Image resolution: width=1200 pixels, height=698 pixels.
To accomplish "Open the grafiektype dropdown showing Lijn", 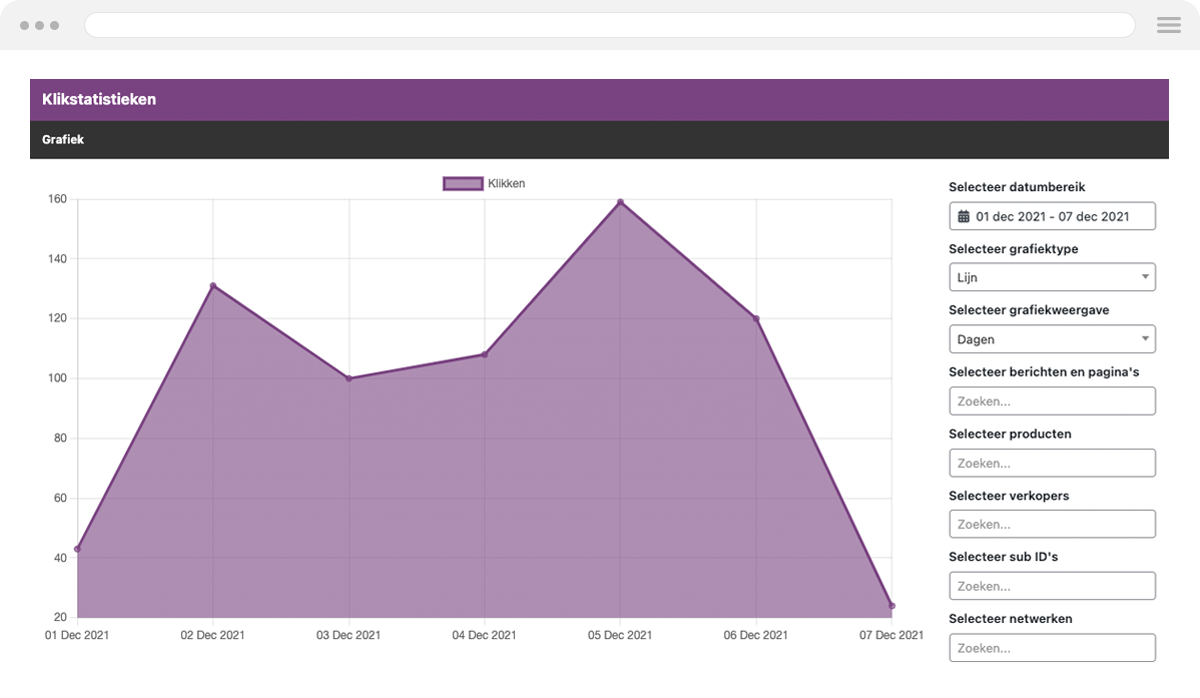I will (x=1052, y=277).
